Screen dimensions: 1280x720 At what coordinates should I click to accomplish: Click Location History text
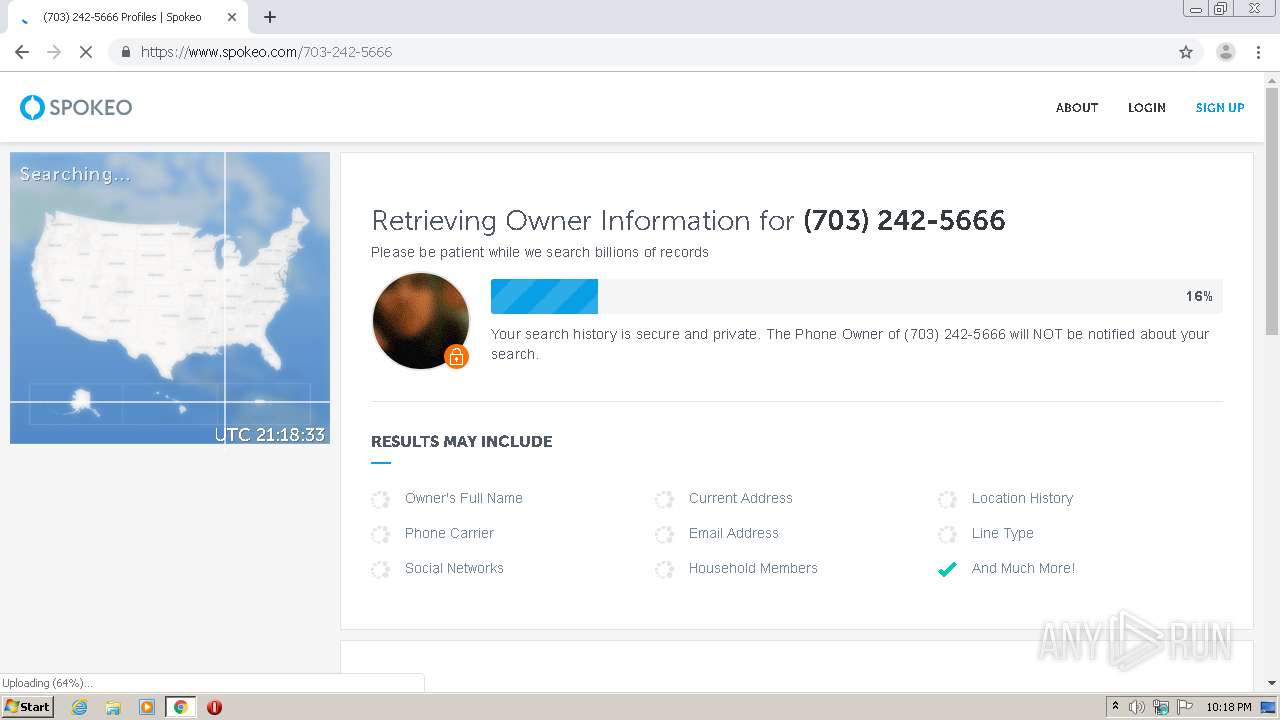point(1022,498)
